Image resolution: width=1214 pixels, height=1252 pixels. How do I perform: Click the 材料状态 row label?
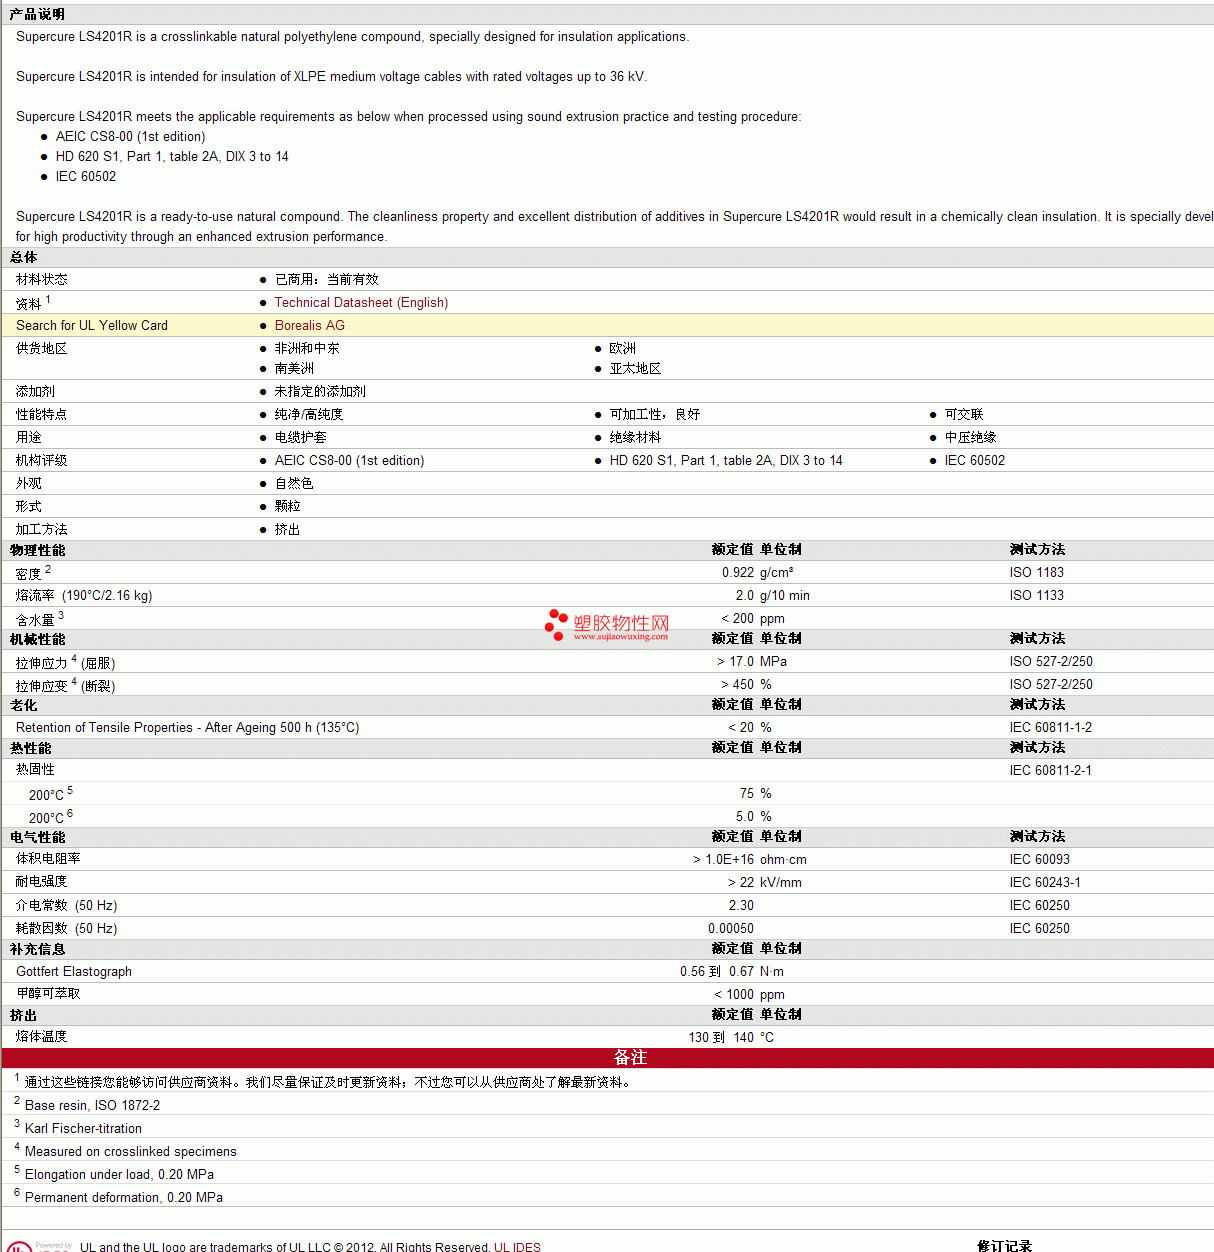pos(42,279)
